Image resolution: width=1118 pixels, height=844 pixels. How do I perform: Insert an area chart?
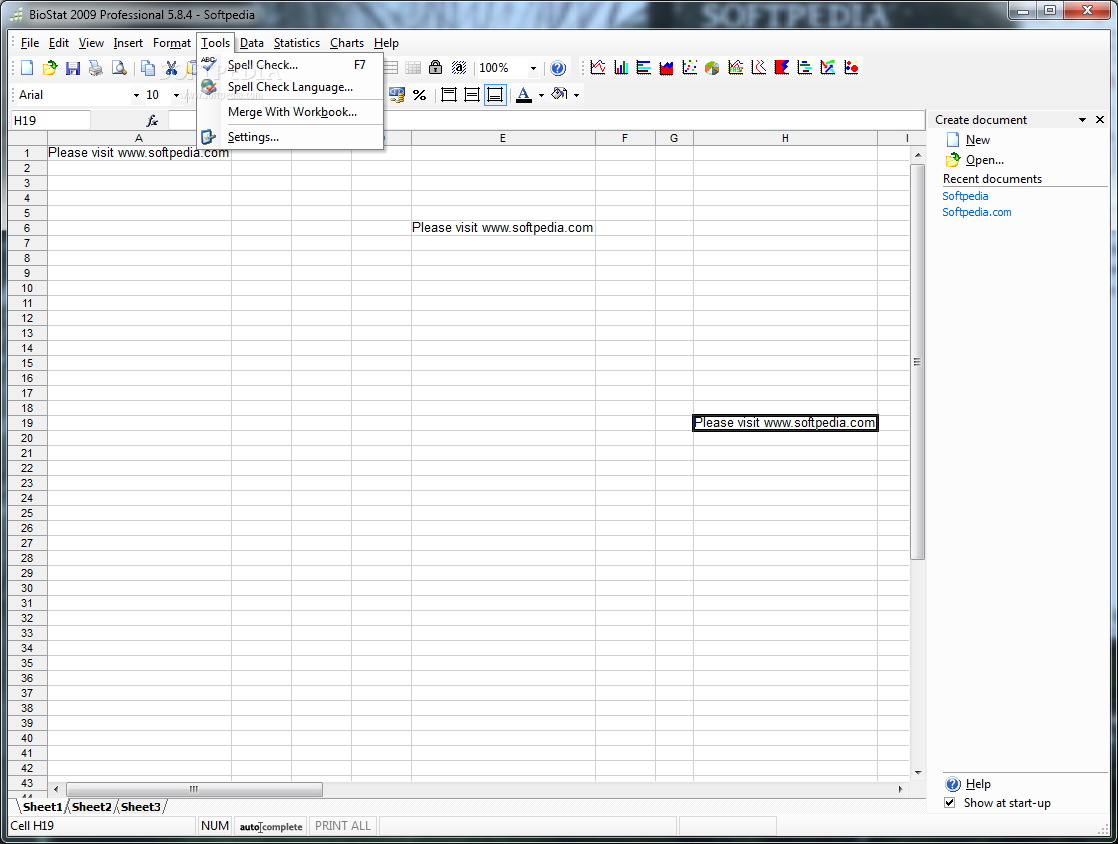(x=667, y=68)
